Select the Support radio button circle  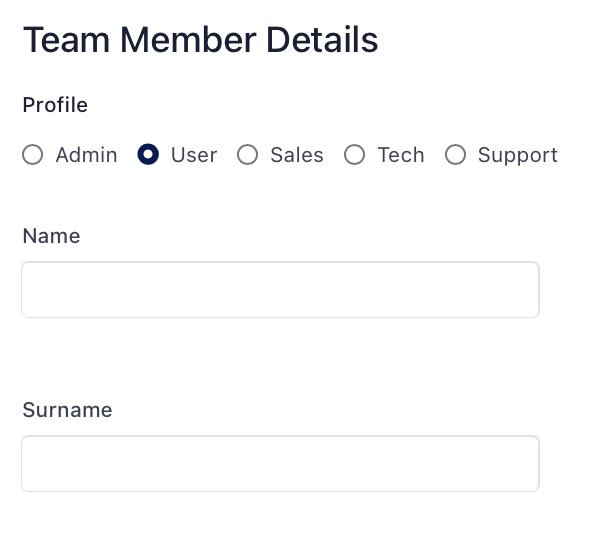point(455,155)
